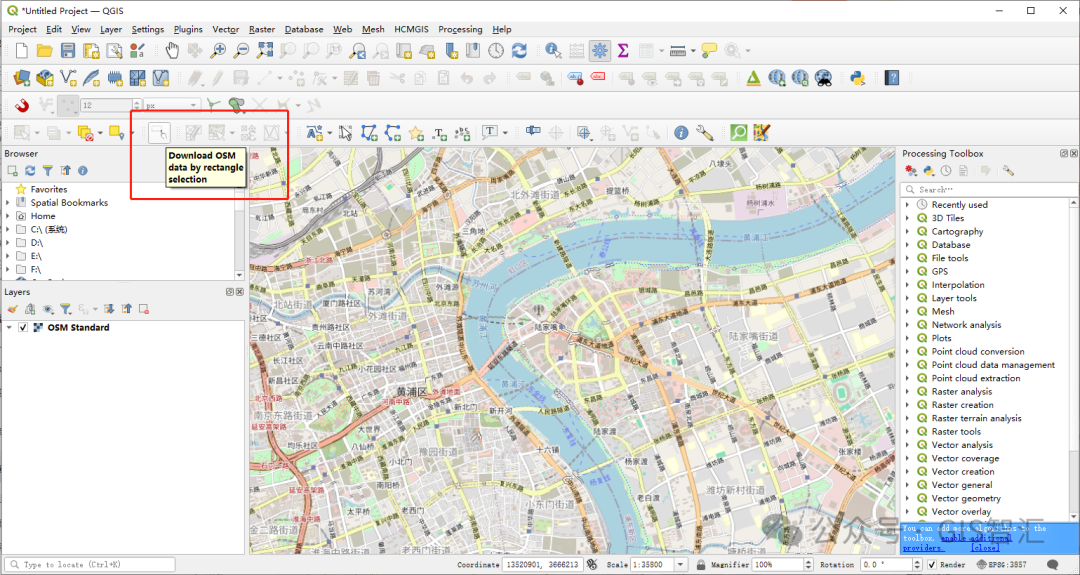
Task: Open the Python console
Action: pos(857,77)
